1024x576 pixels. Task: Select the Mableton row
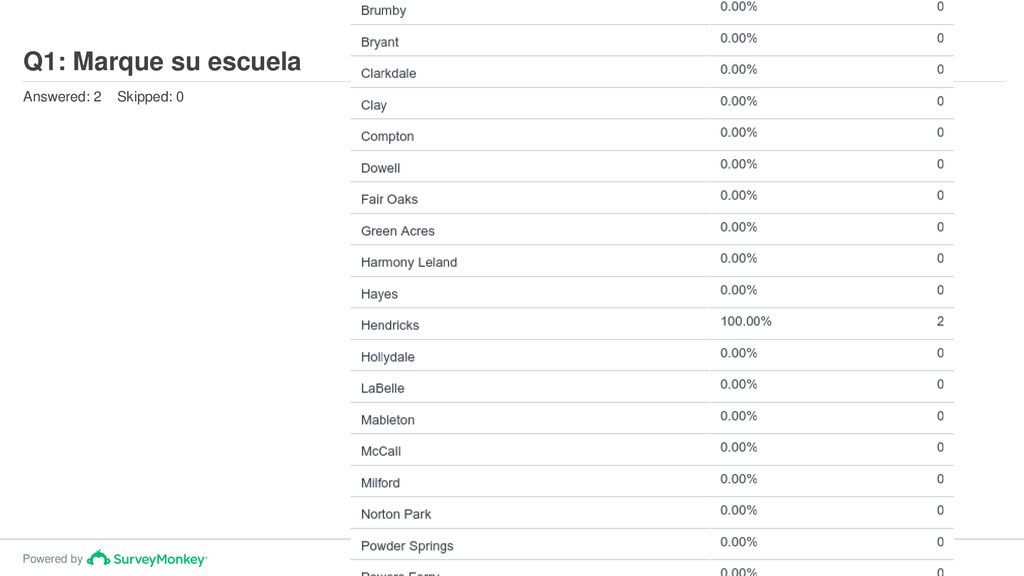click(652, 418)
